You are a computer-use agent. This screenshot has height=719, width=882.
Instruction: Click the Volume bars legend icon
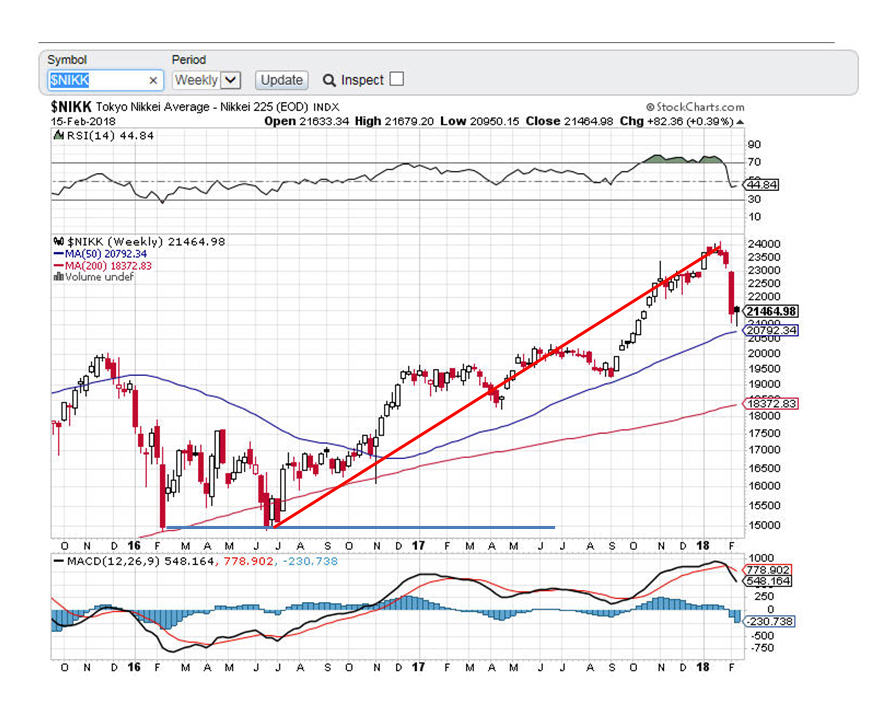point(57,277)
